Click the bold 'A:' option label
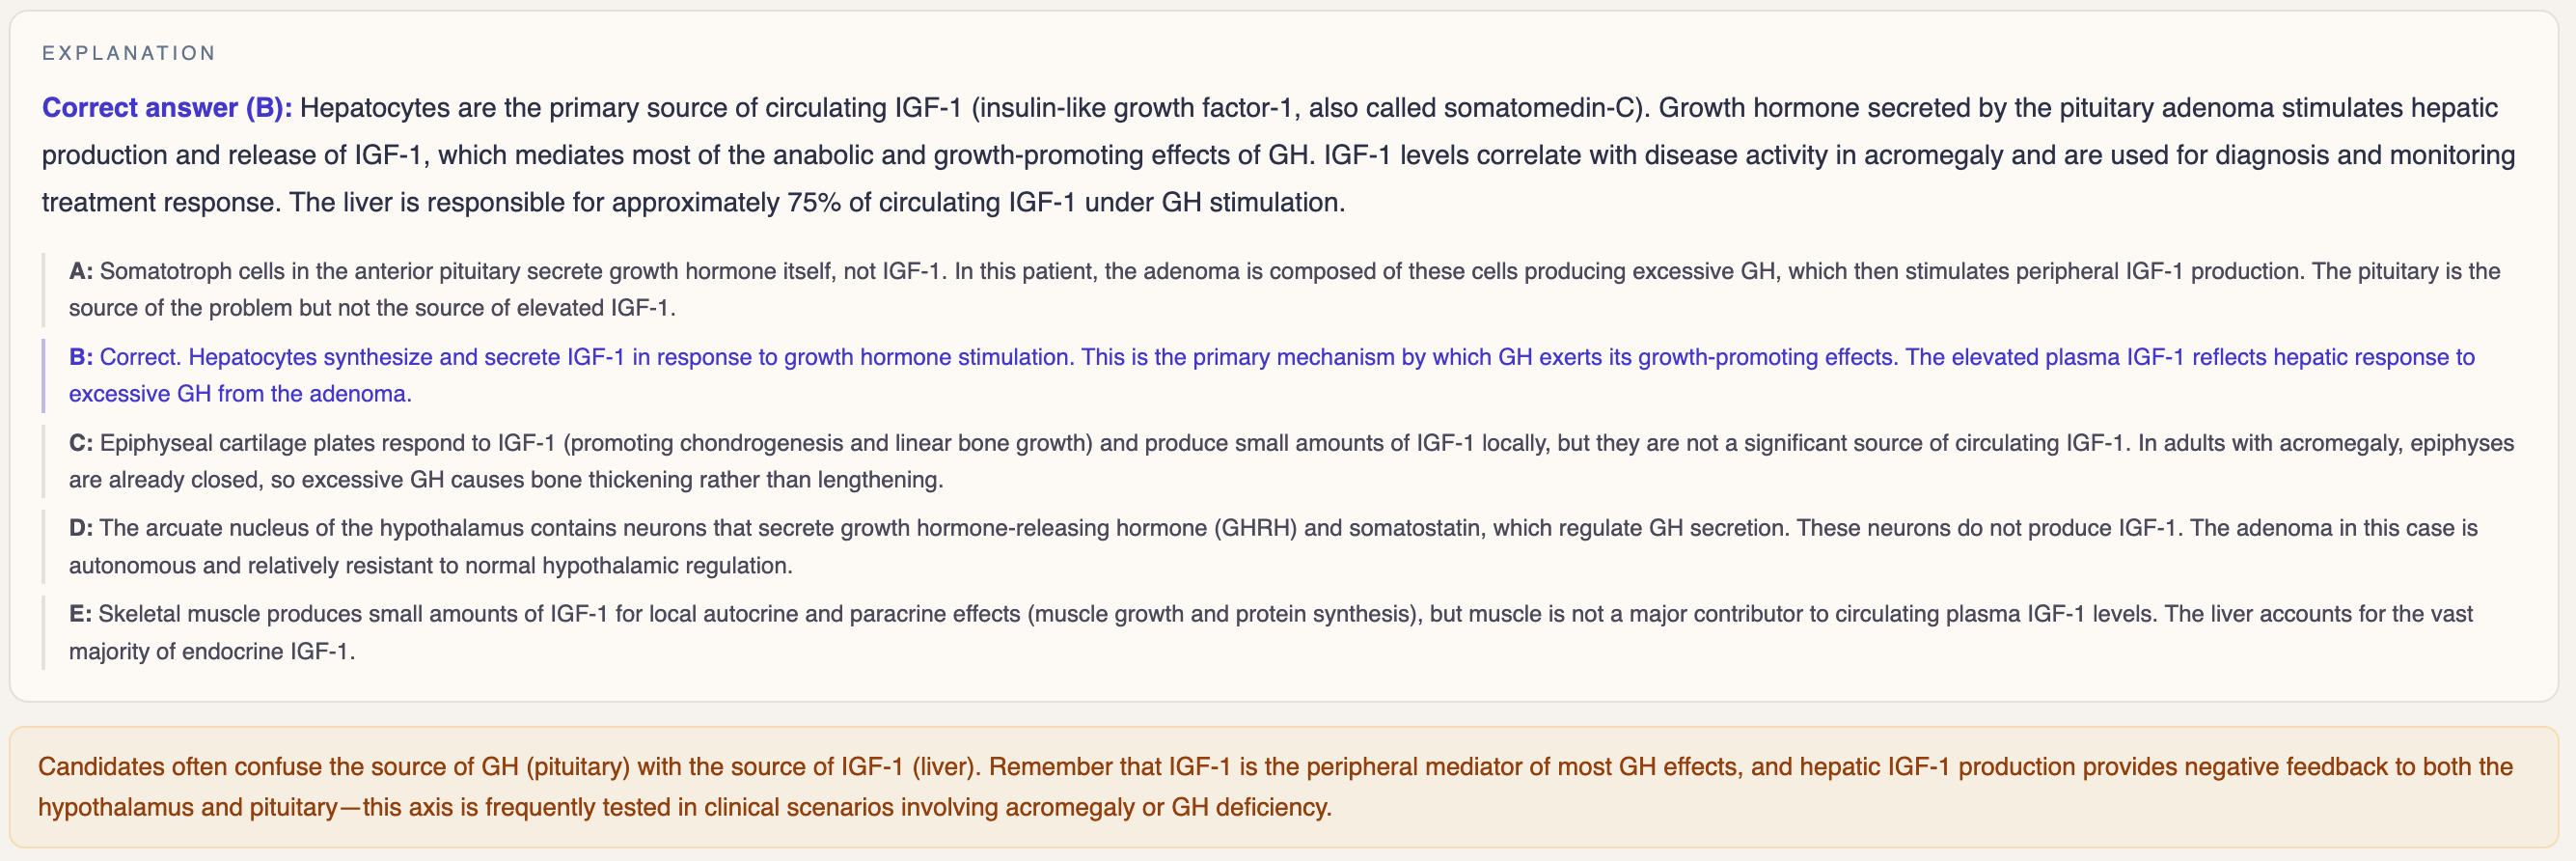The height and width of the screenshot is (861, 2576). (81, 271)
